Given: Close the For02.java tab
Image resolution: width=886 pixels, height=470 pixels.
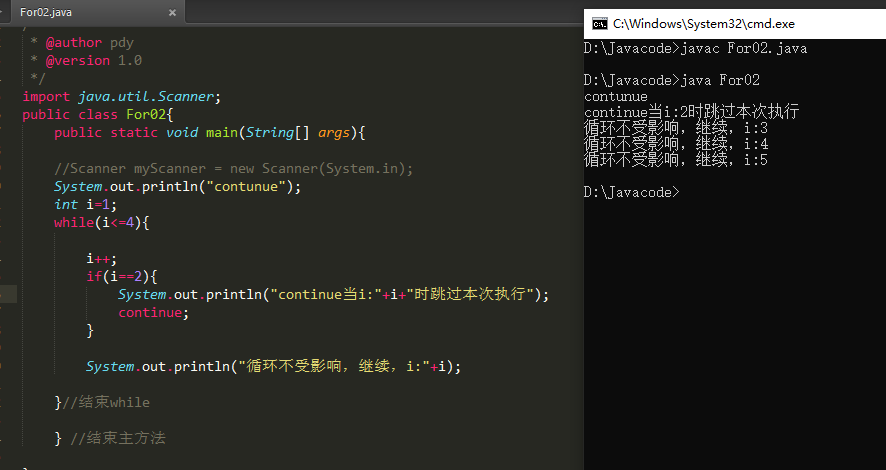Looking at the screenshot, I should (x=172, y=12).
